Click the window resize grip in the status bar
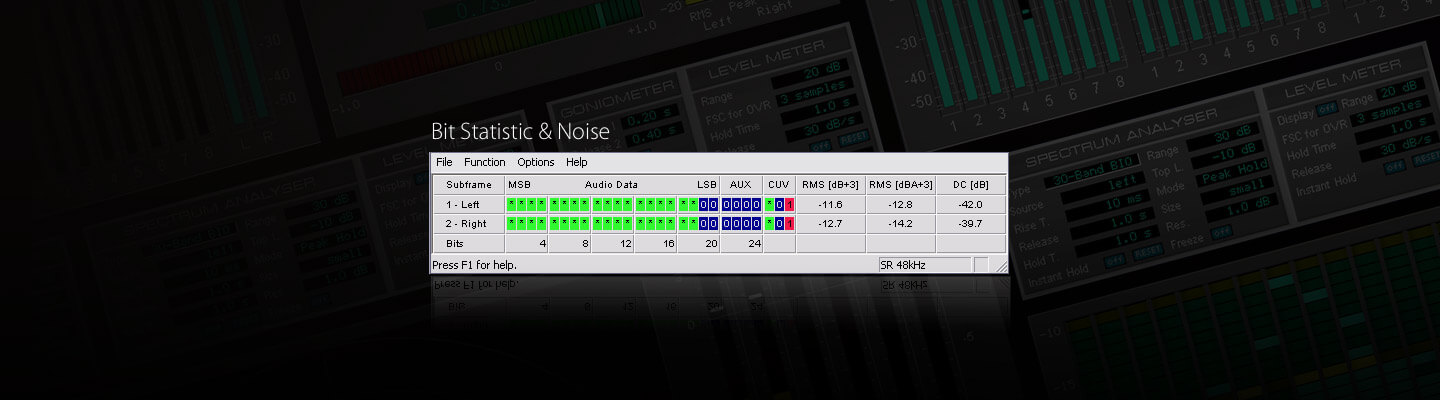 coord(1000,266)
